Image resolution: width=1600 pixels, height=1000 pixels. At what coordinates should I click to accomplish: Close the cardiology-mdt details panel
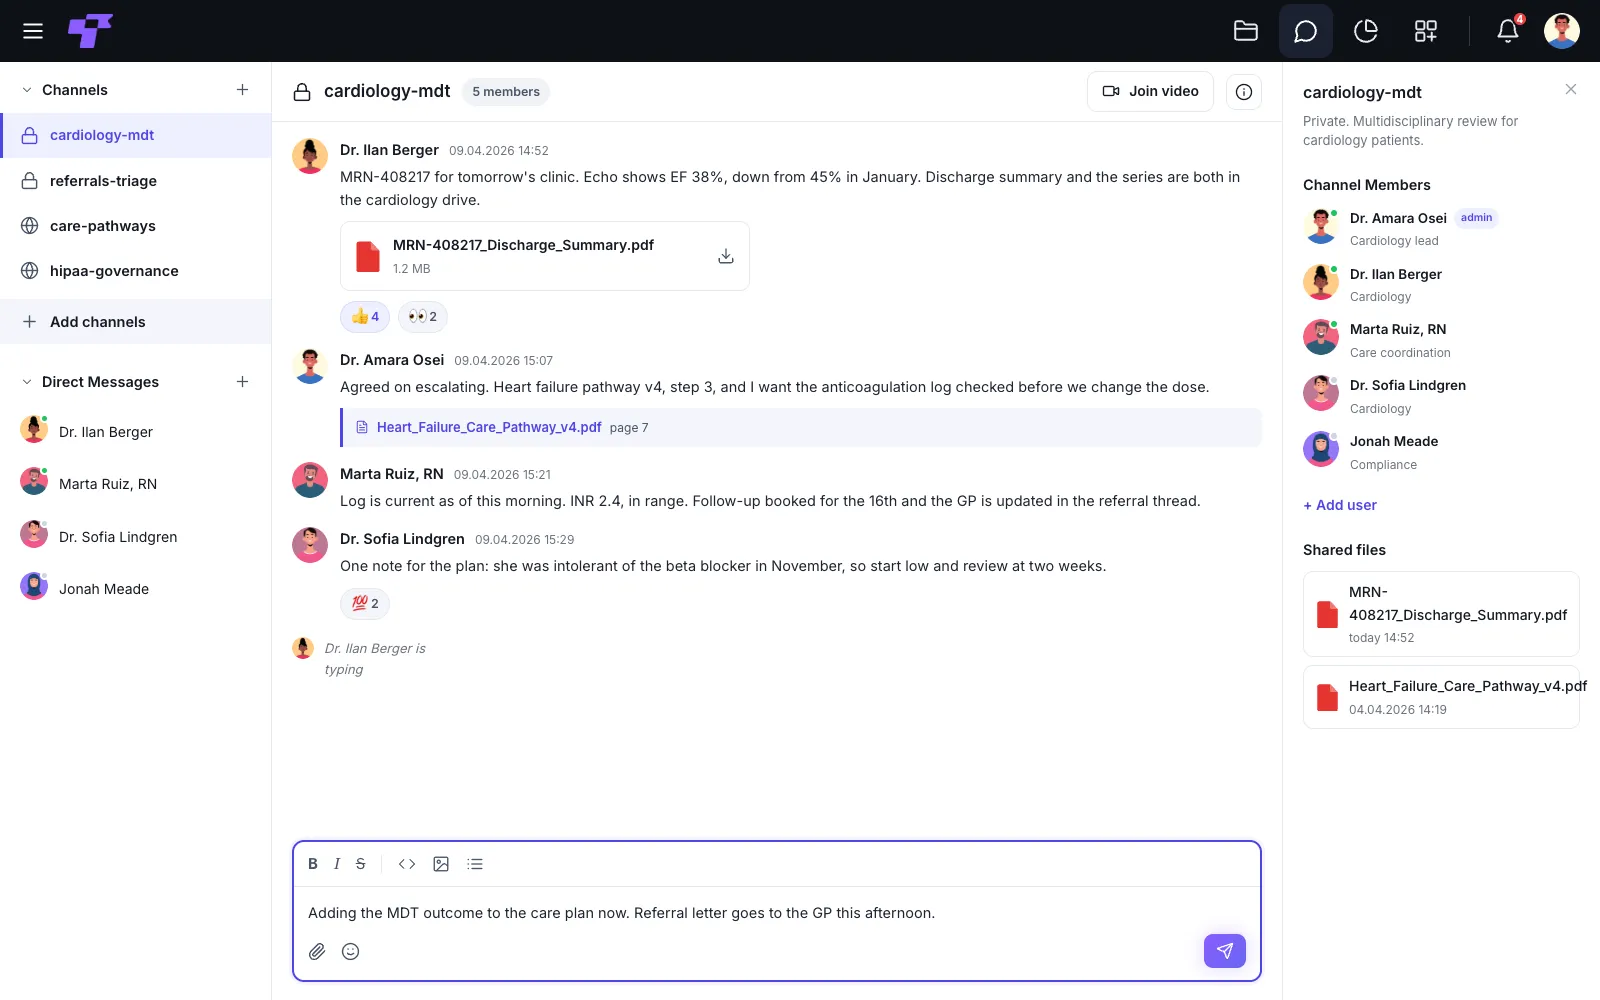pos(1571,90)
